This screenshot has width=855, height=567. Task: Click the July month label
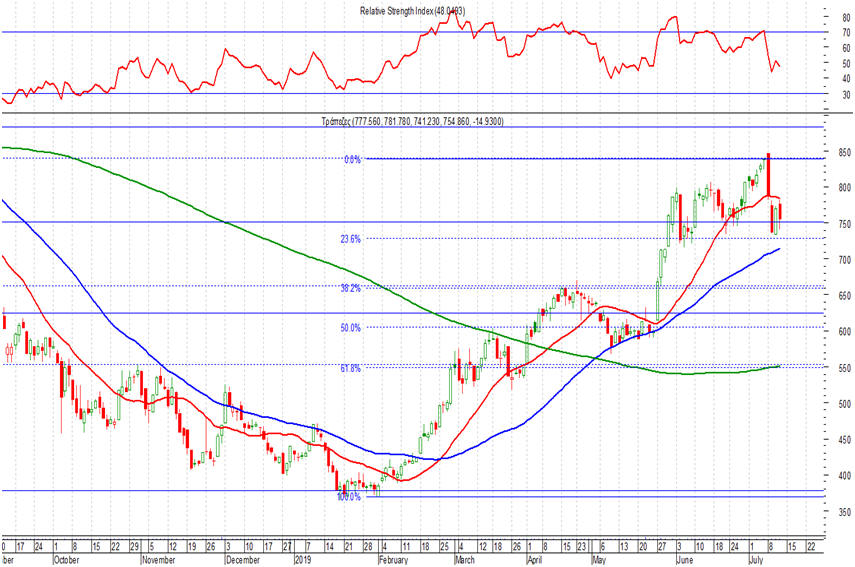point(756,560)
